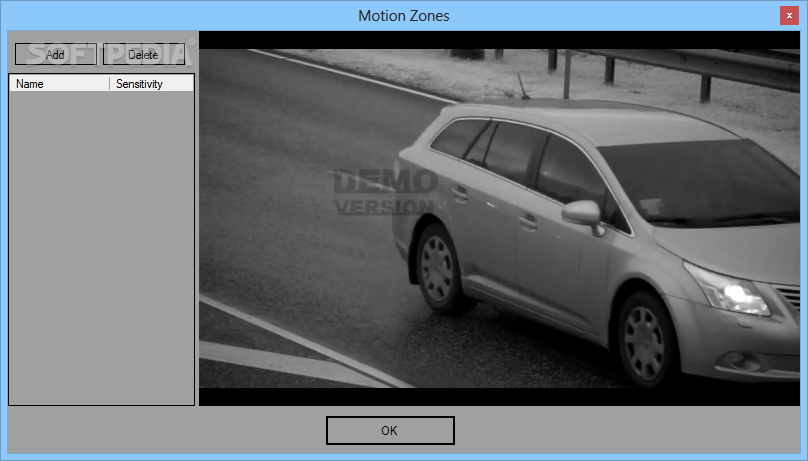
Task: Sort by the Sensitivity column header
Action: (152, 83)
